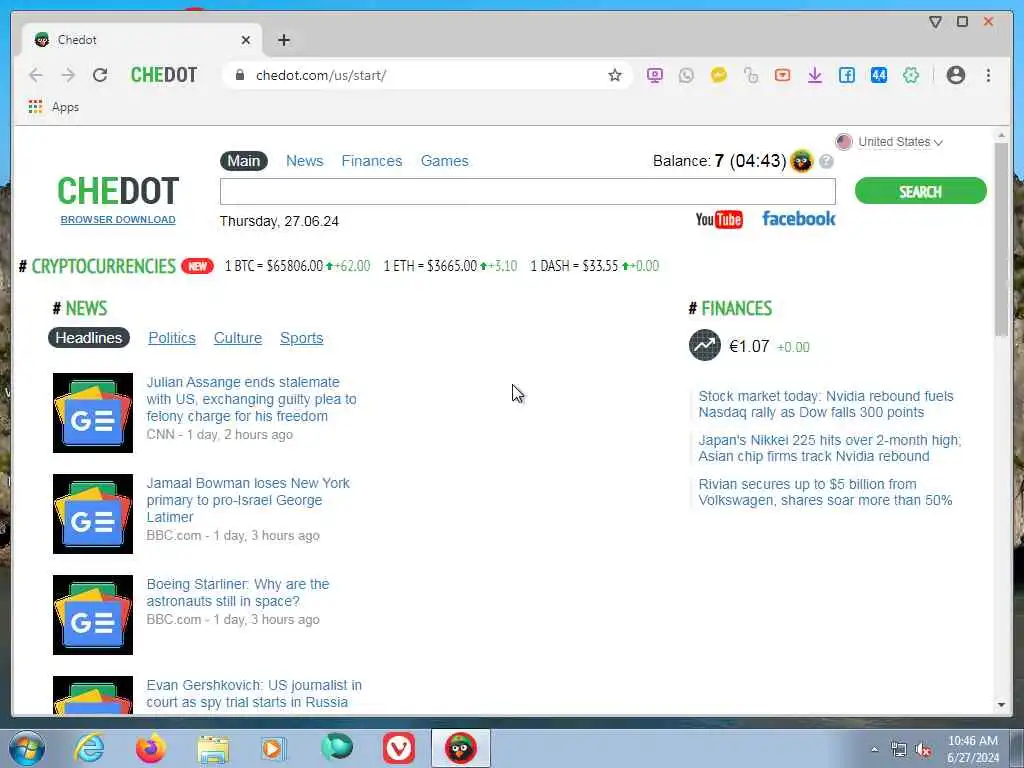Click the Boeing Starliner article thumbnail
Image resolution: width=1024 pixels, height=768 pixels.
pyautogui.click(x=93, y=615)
